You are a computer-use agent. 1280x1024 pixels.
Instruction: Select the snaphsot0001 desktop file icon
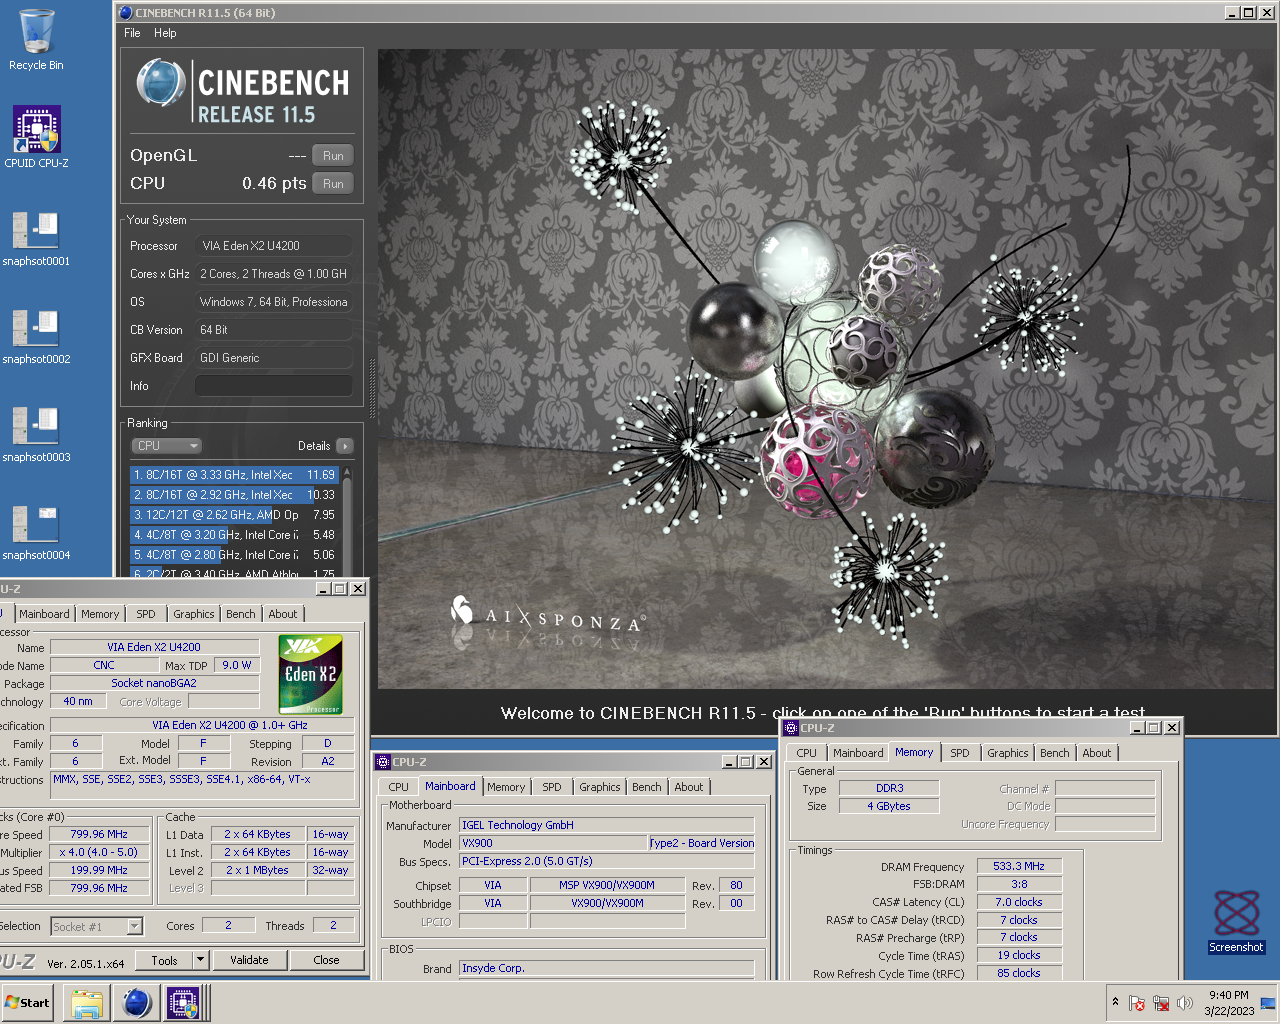pyautogui.click(x=36, y=238)
